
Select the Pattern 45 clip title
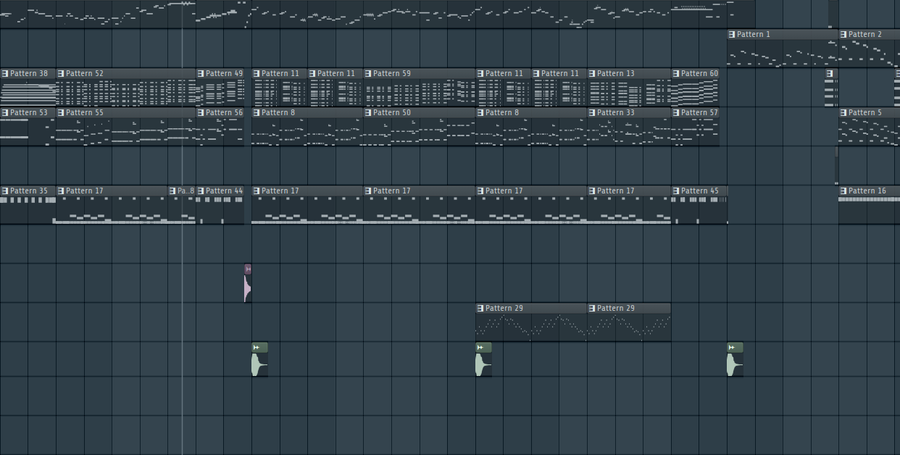pyautogui.click(x=700, y=190)
